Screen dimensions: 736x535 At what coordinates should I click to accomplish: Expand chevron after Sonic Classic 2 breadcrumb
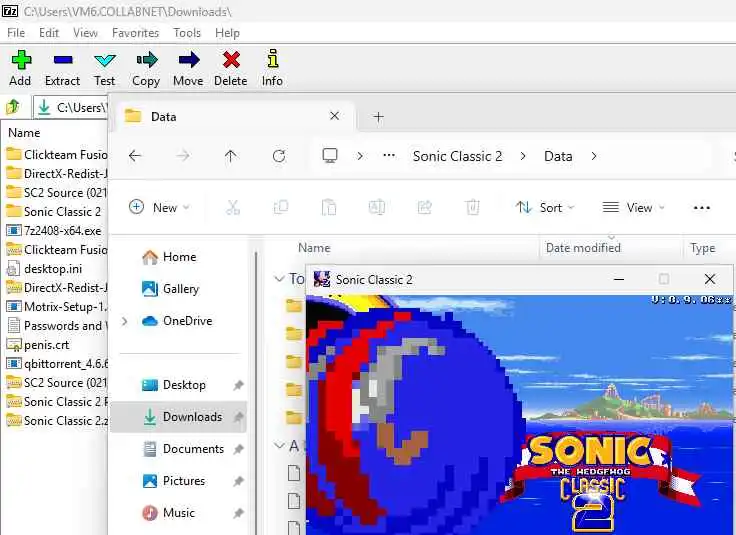coord(523,156)
